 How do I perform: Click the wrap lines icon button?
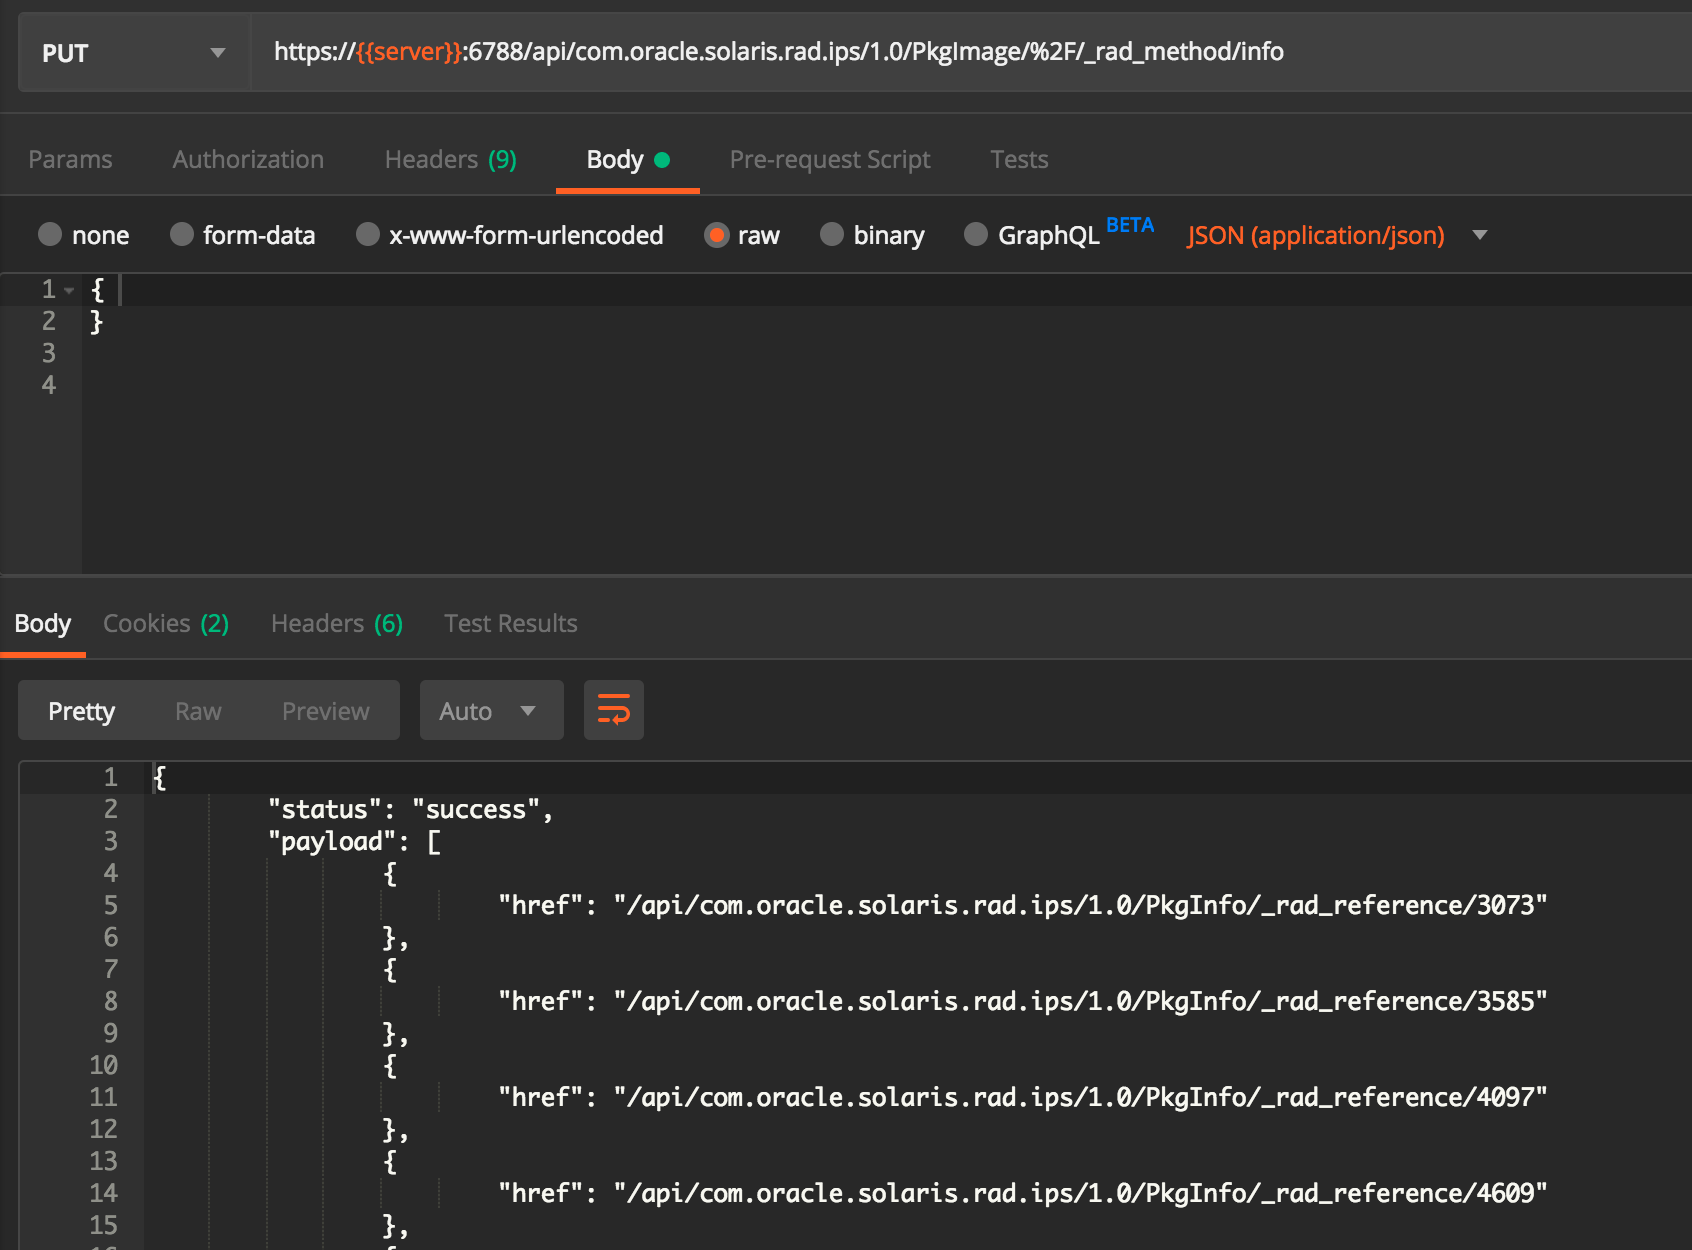[x=613, y=710]
